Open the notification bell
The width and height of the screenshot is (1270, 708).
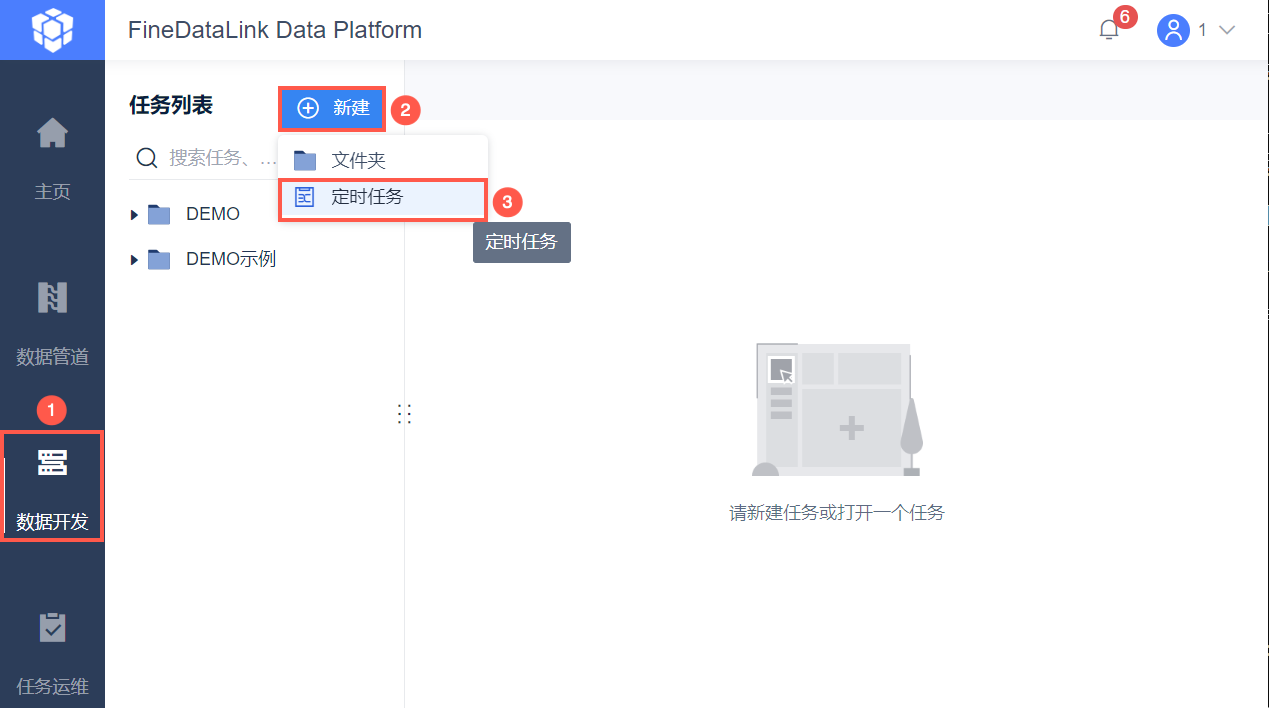tap(1109, 30)
